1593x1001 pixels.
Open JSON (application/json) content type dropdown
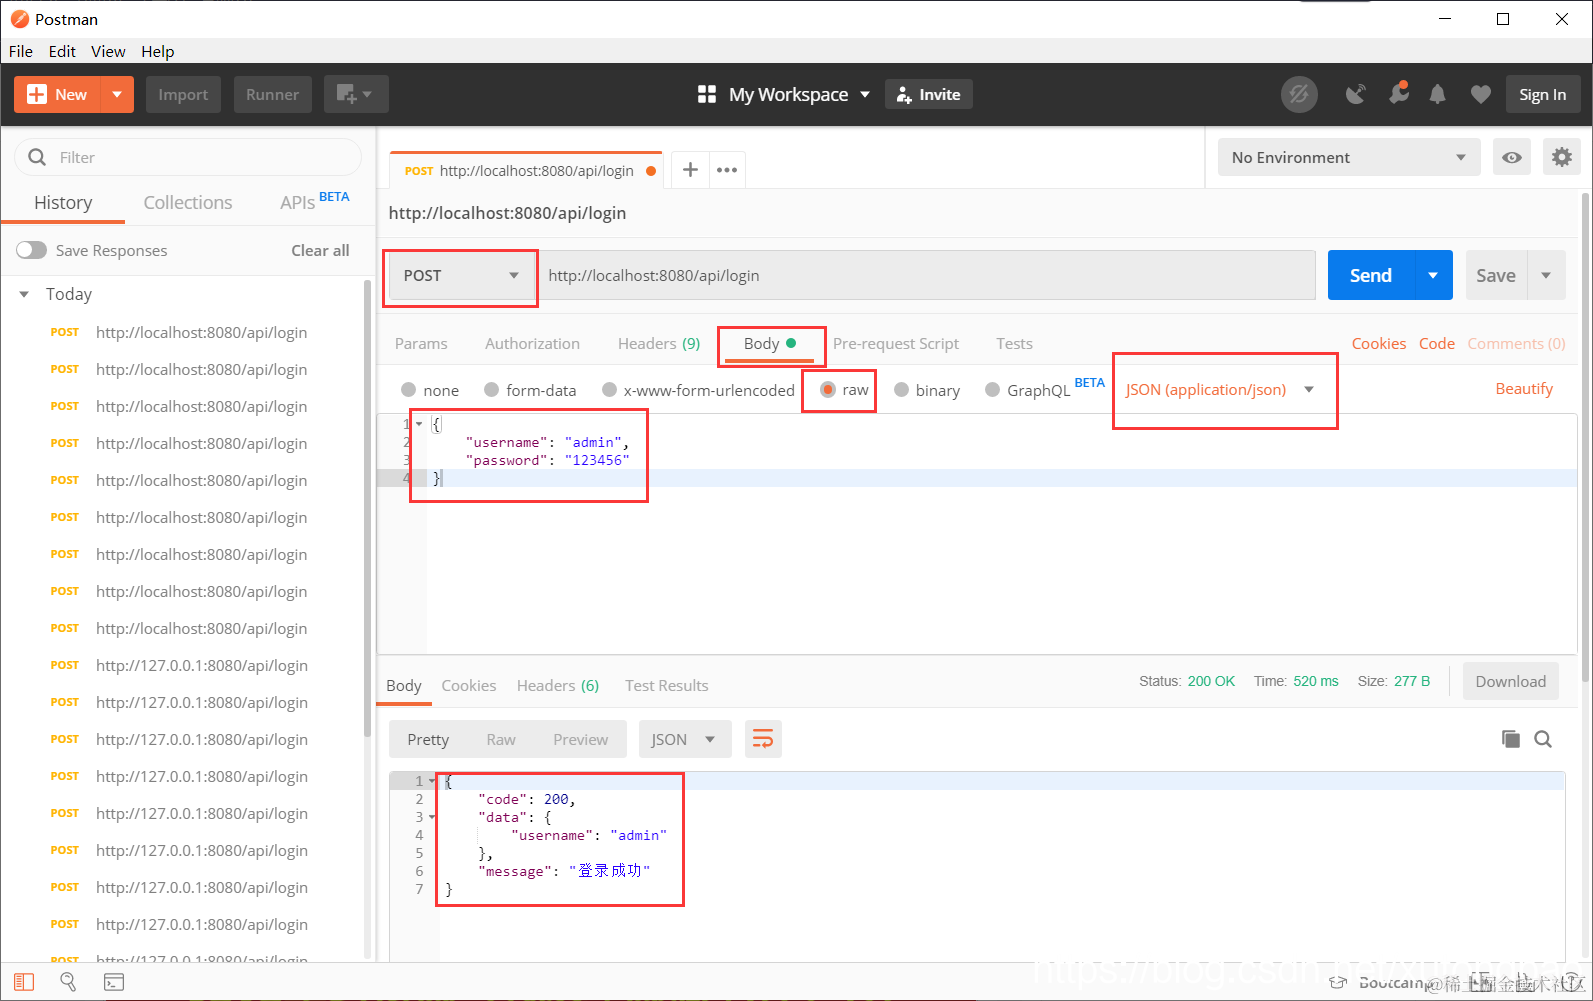click(1220, 390)
